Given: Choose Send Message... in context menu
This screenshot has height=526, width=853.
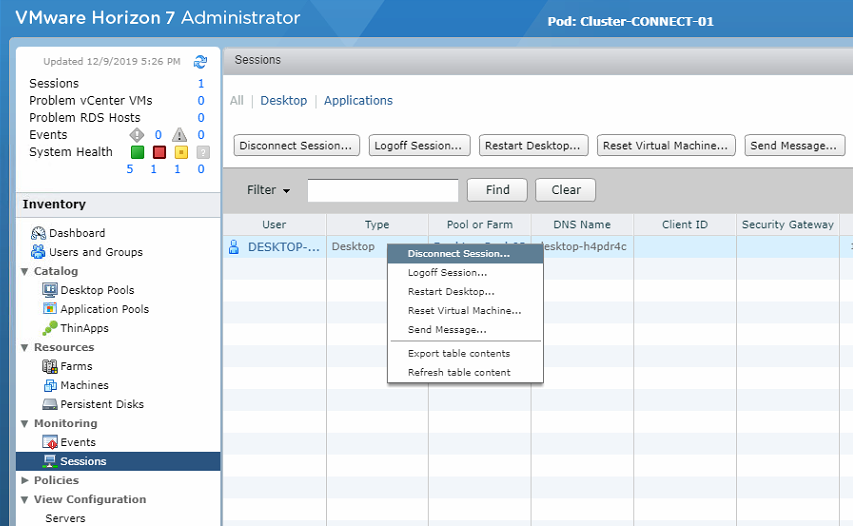Looking at the screenshot, I should 465,330.
